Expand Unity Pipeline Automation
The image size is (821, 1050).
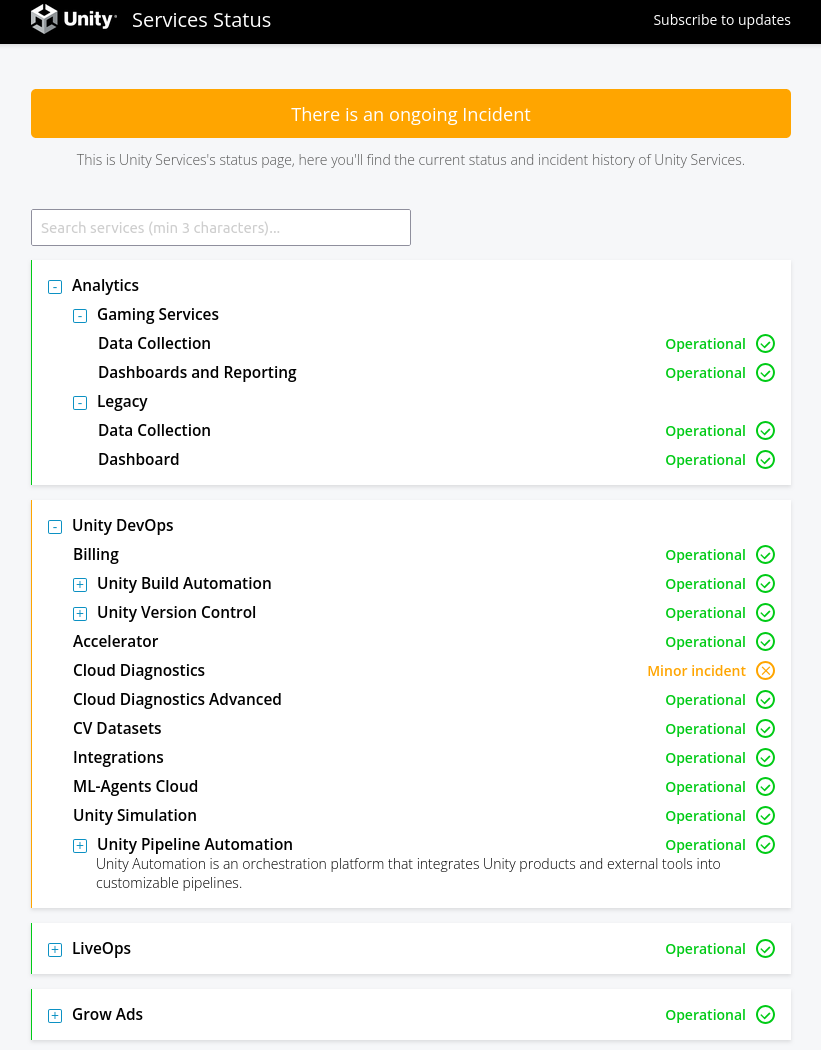point(80,846)
